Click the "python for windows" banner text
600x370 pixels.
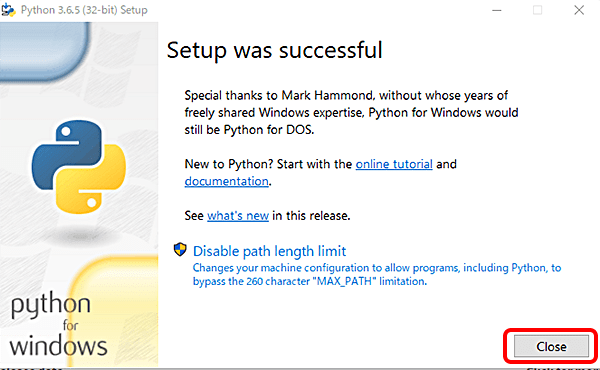(x=57, y=324)
